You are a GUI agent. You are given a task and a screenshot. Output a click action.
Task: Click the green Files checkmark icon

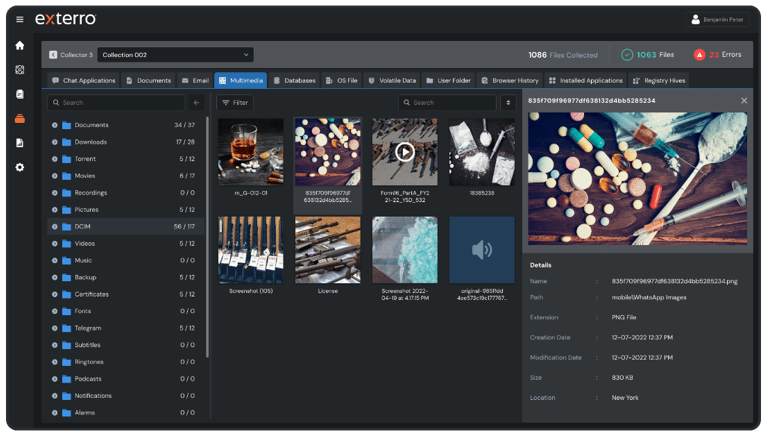point(627,55)
